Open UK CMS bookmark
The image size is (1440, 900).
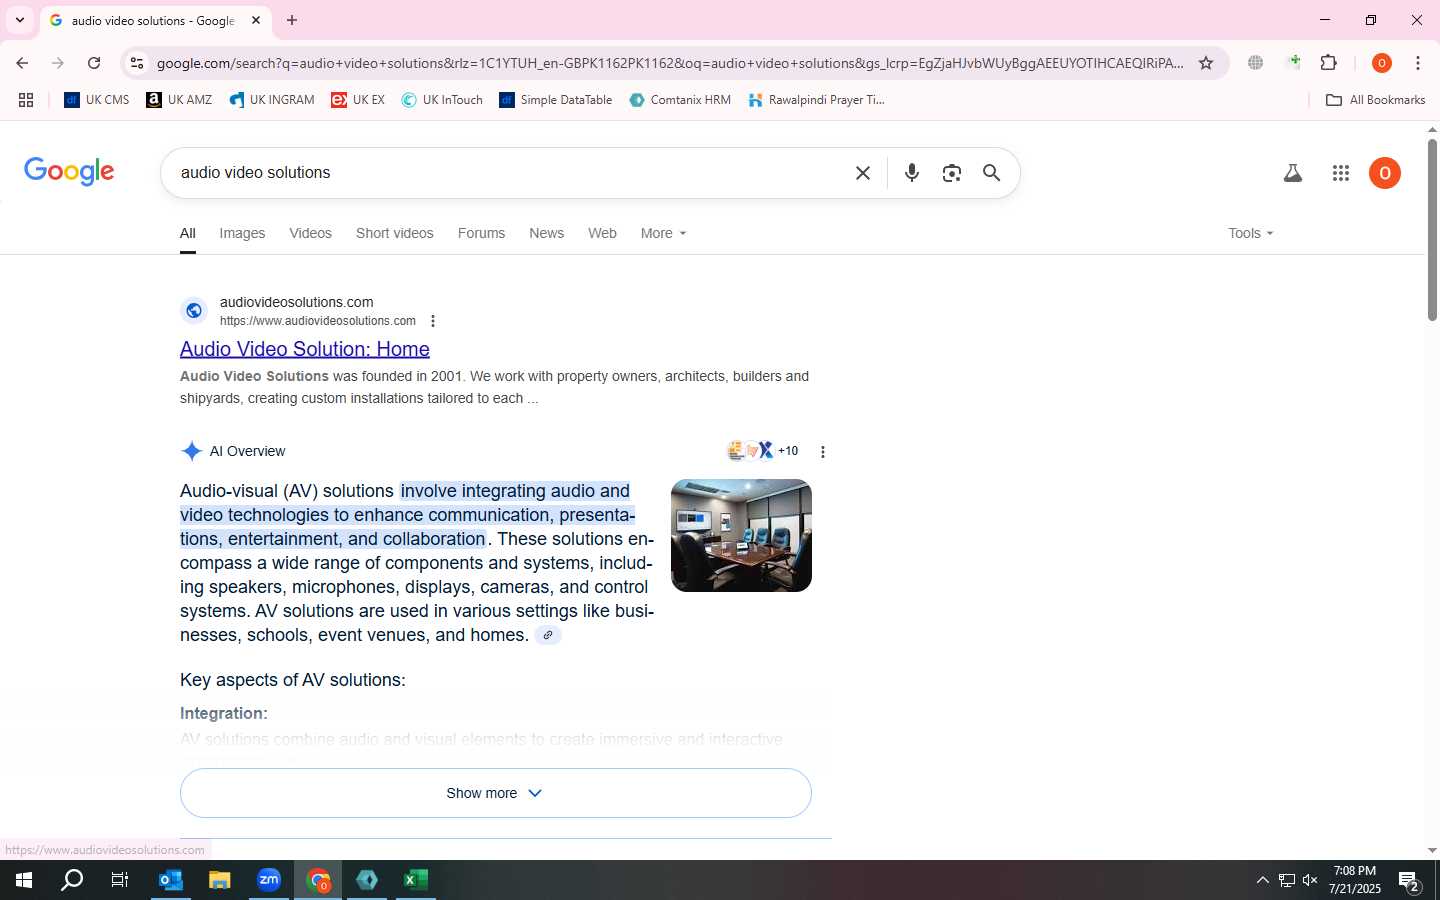click(x=97, y=100)
